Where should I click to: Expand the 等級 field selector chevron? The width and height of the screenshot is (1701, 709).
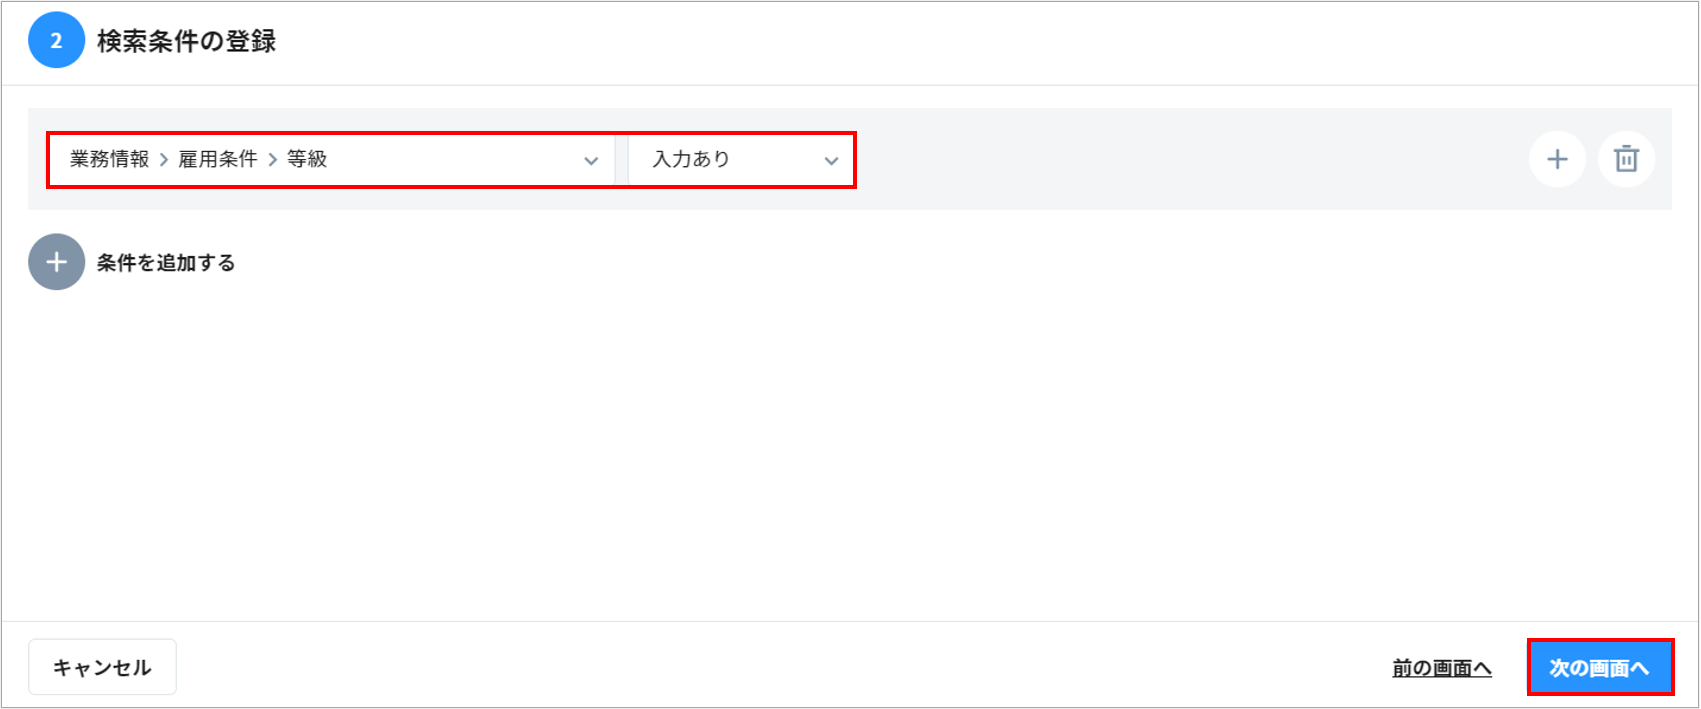tap(591, 160)
